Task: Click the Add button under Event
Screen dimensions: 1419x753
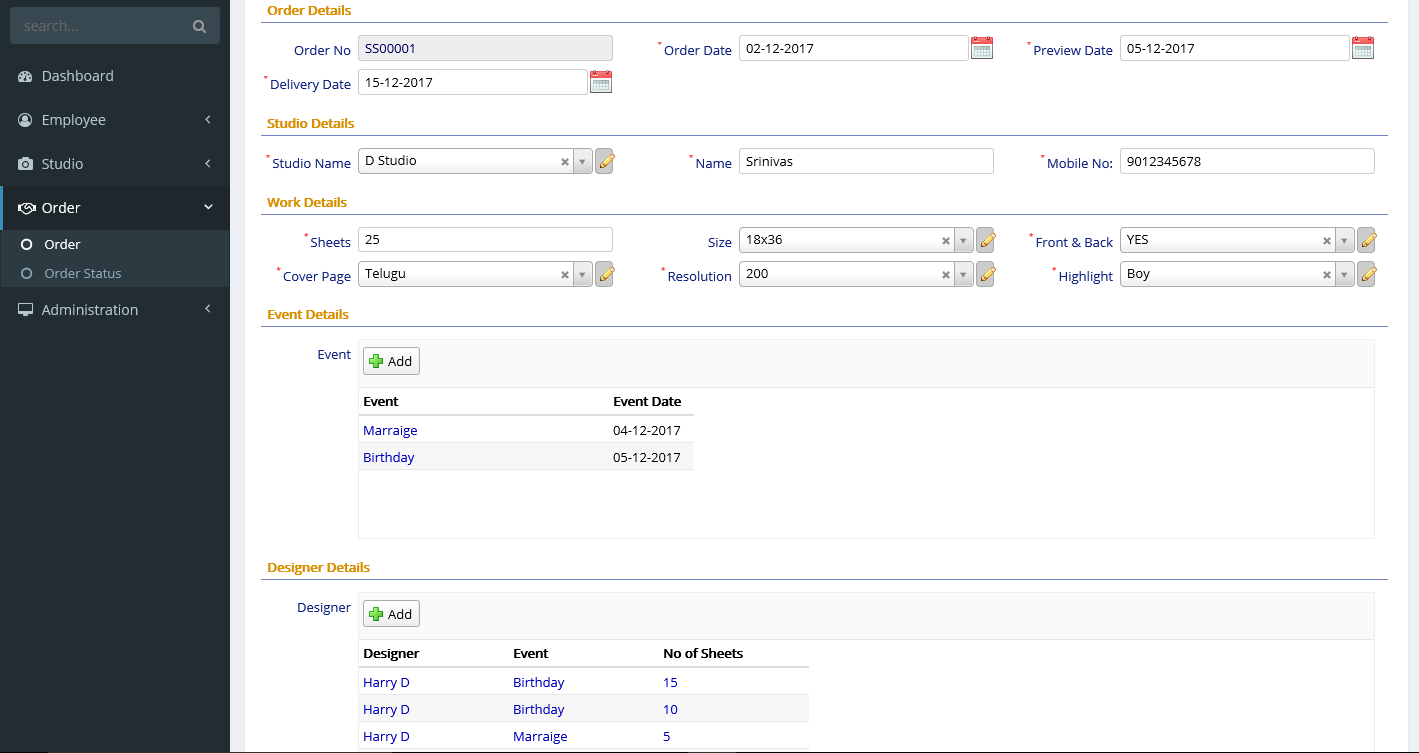Action: 391,360
